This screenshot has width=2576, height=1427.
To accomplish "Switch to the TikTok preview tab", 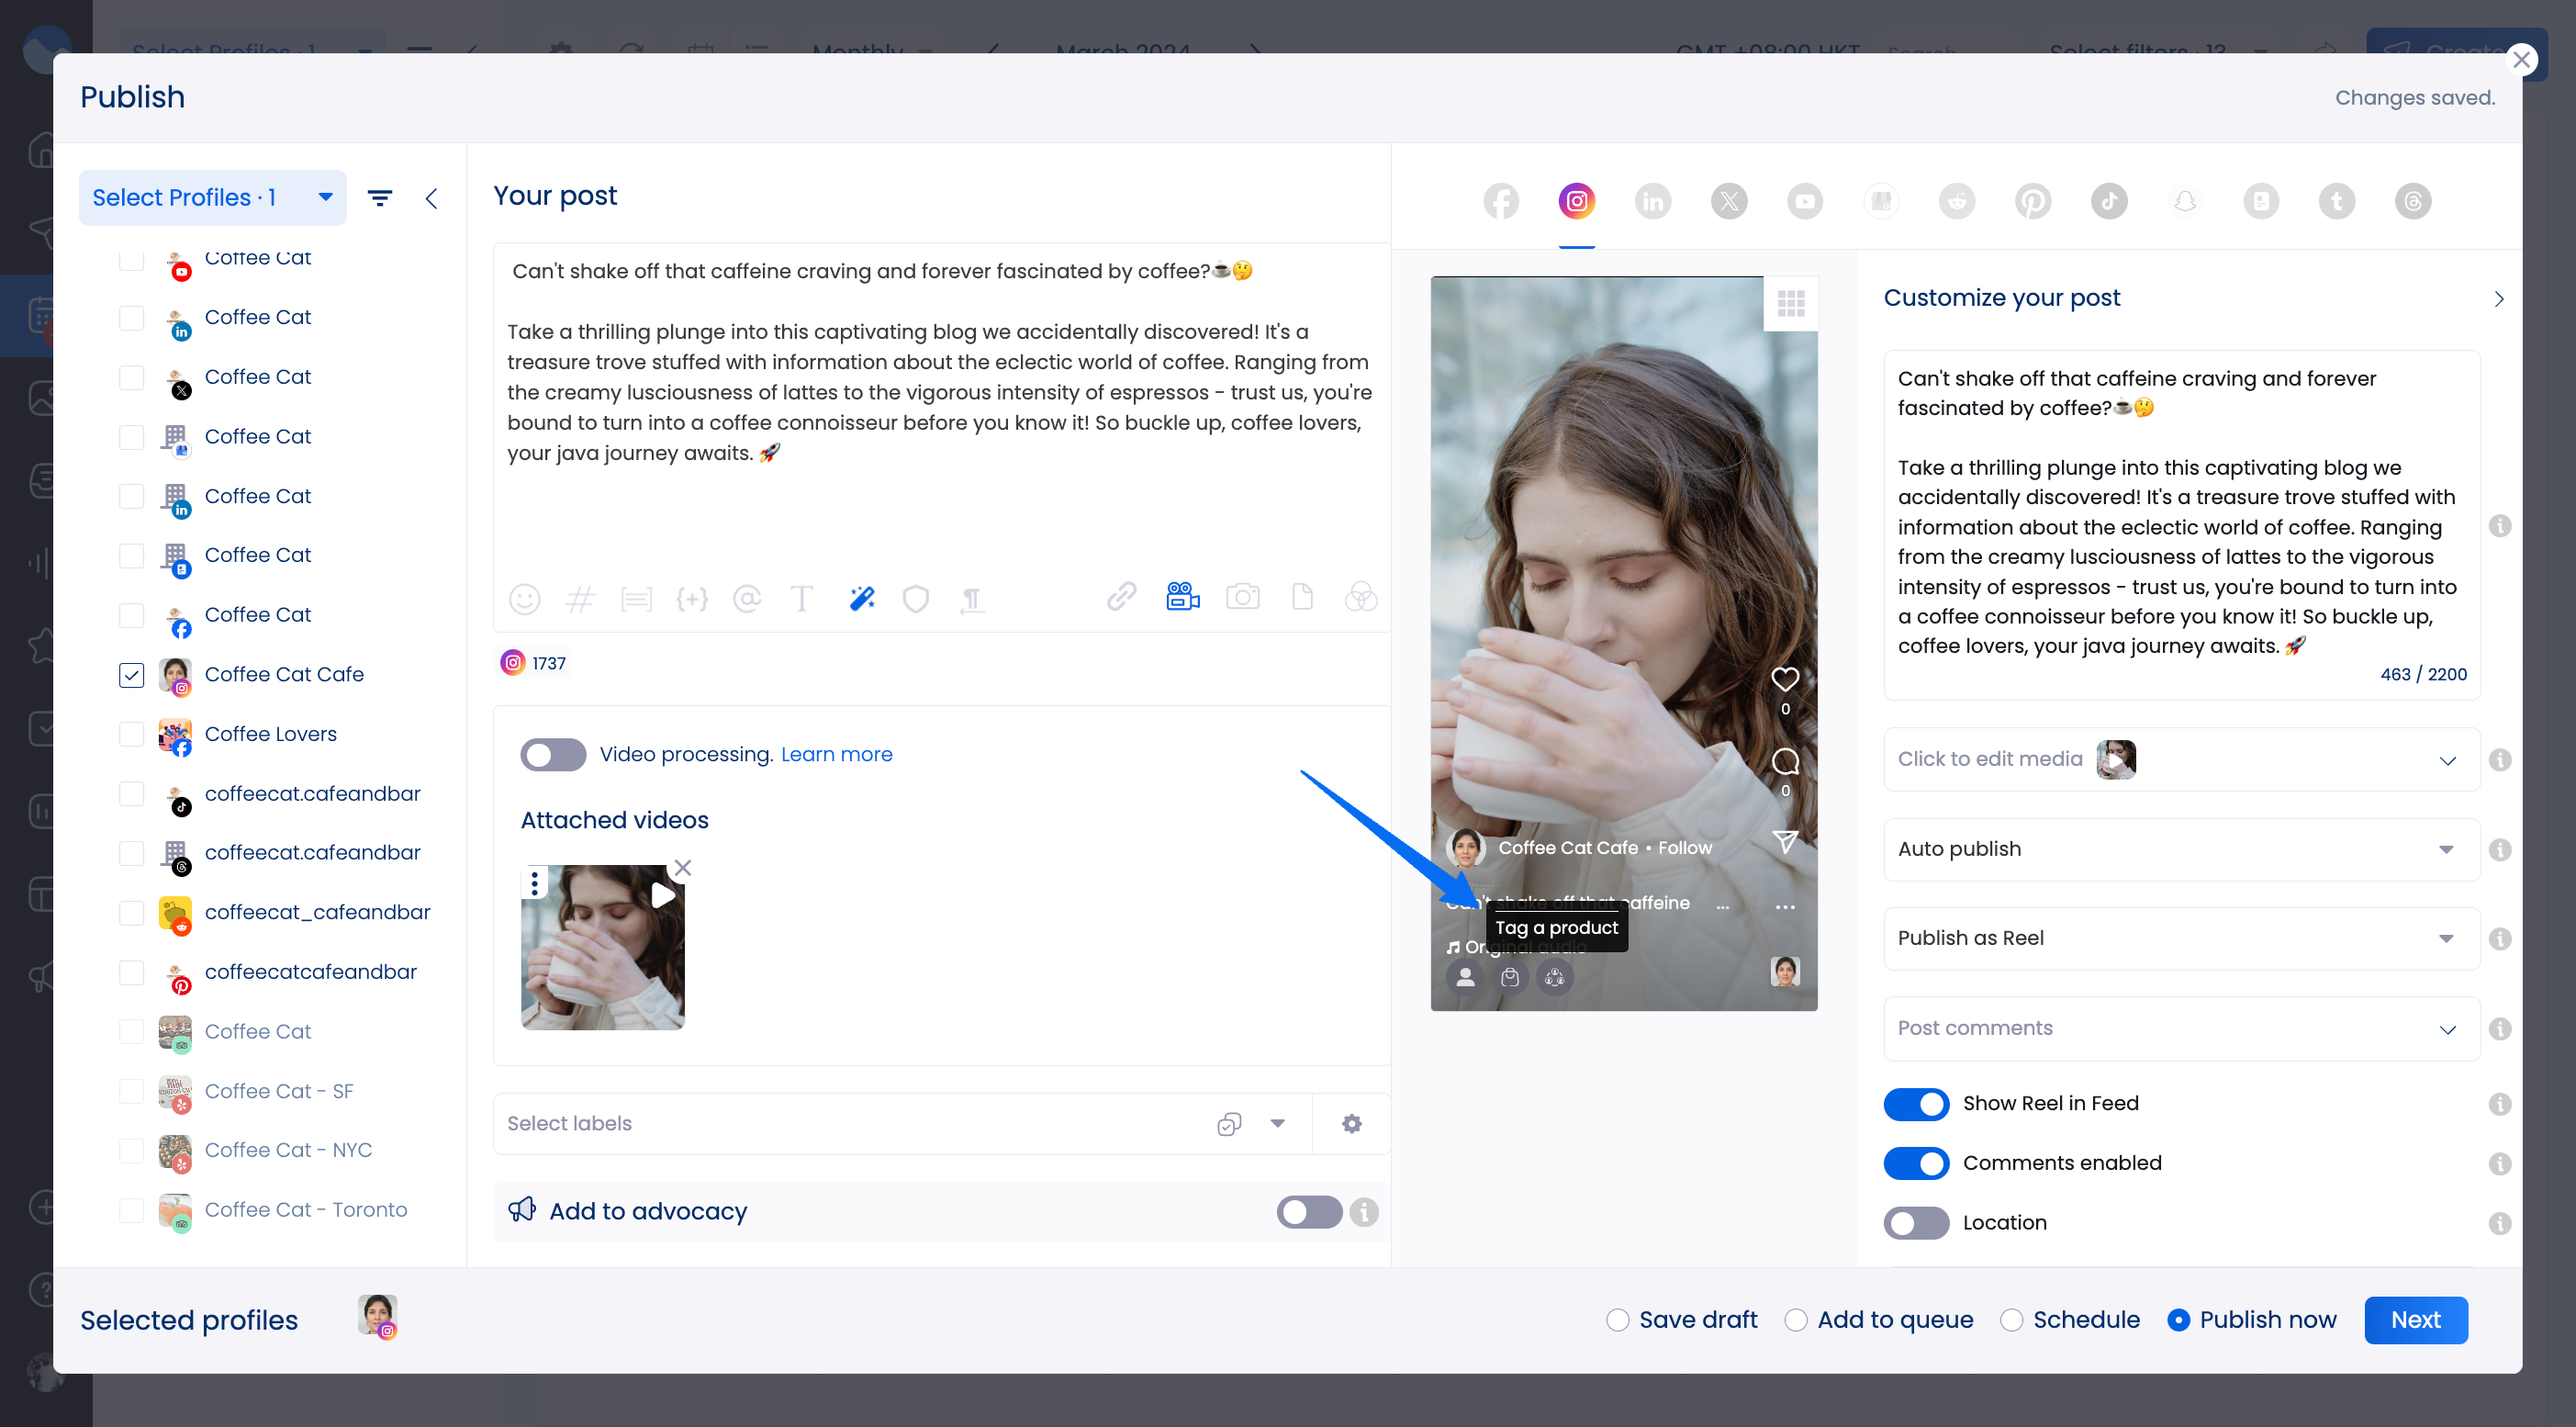I will [2109, 201].
